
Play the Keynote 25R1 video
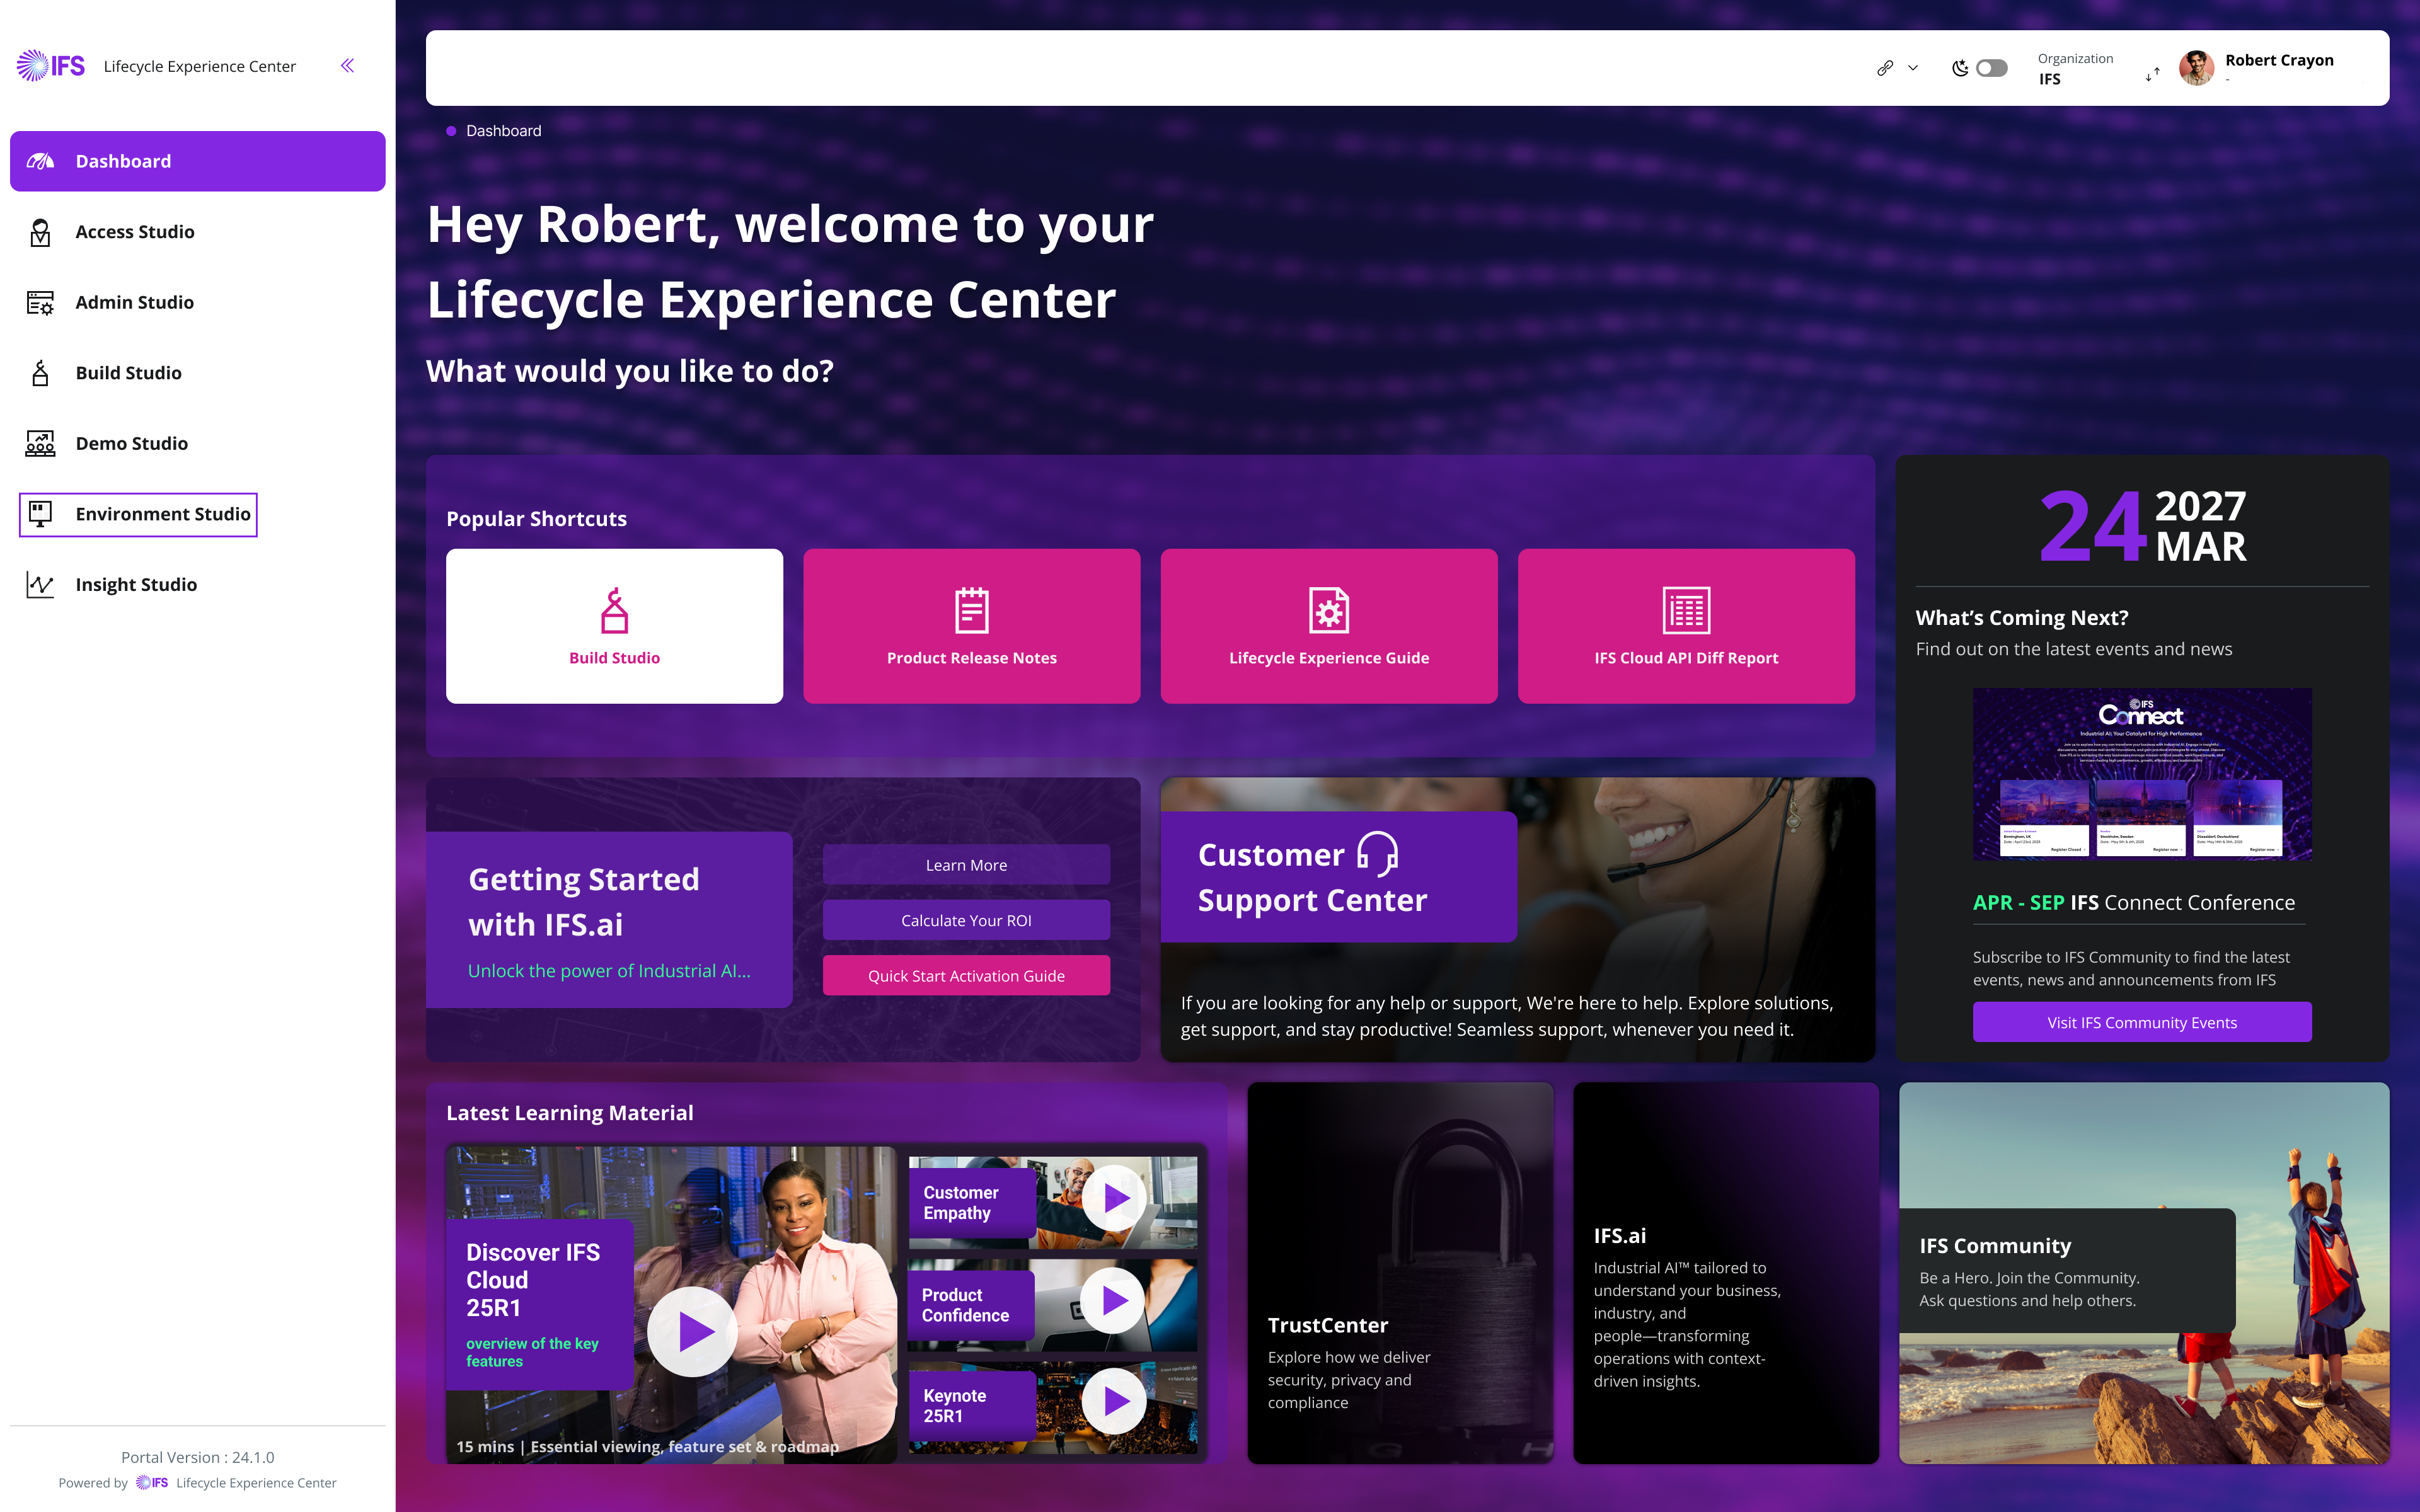(x=1113, y=1401)
